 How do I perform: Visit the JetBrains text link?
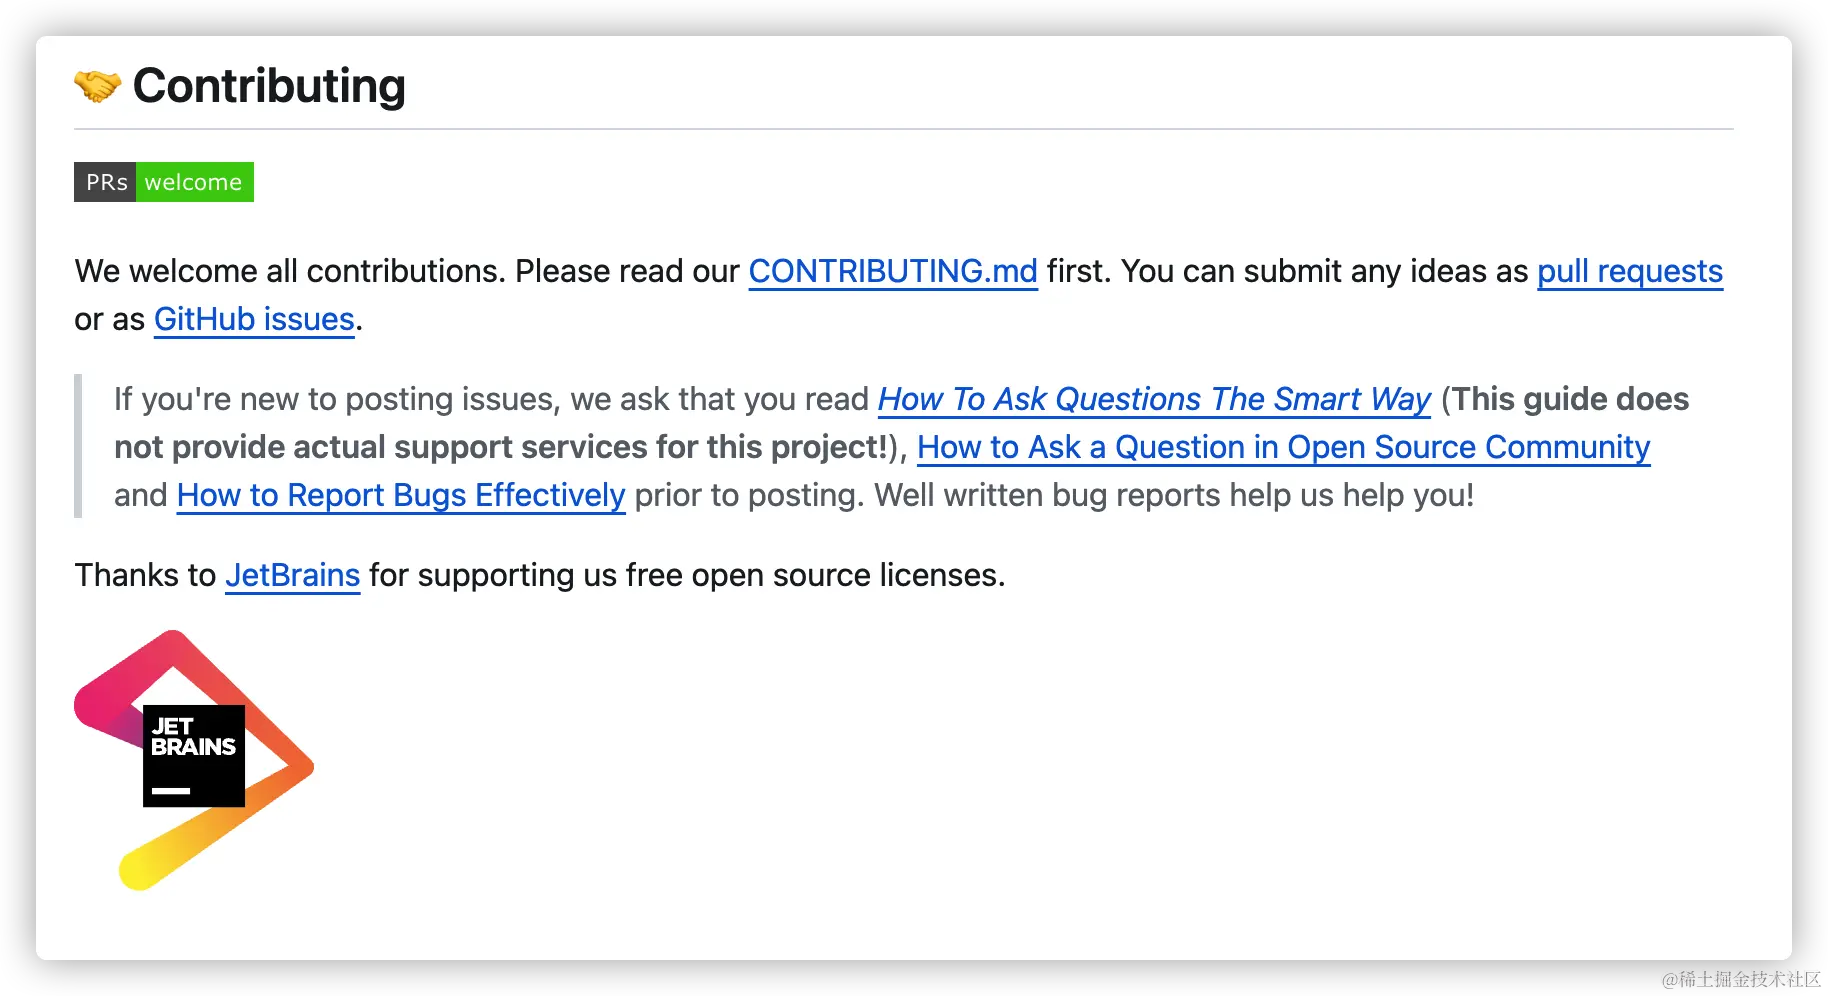(x=292, y=575)
